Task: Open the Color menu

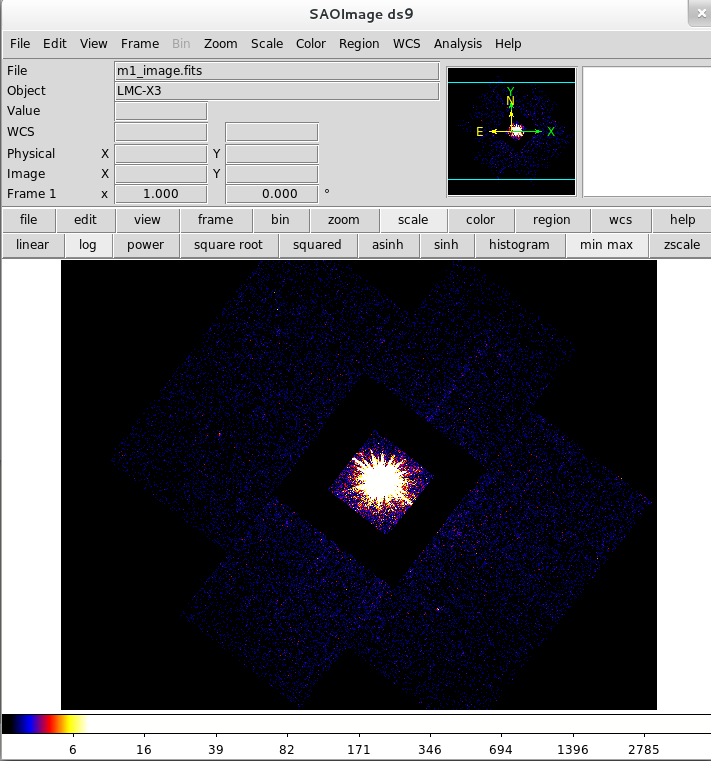Action: click(x=311, y=44)
